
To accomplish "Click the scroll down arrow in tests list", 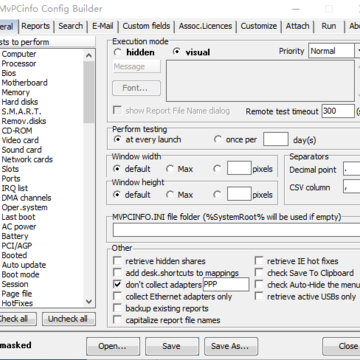I will [x=89, y=302].
